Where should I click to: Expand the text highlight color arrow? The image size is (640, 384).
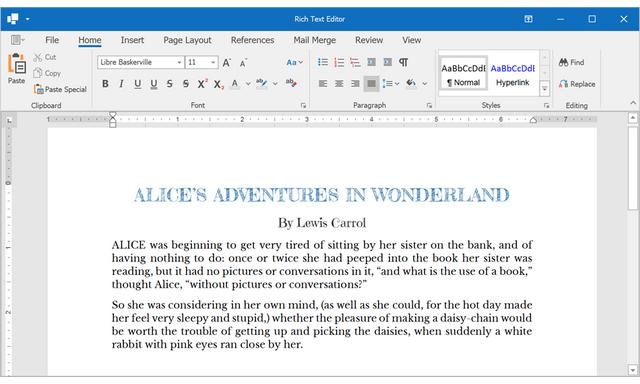tap(275, 84)
